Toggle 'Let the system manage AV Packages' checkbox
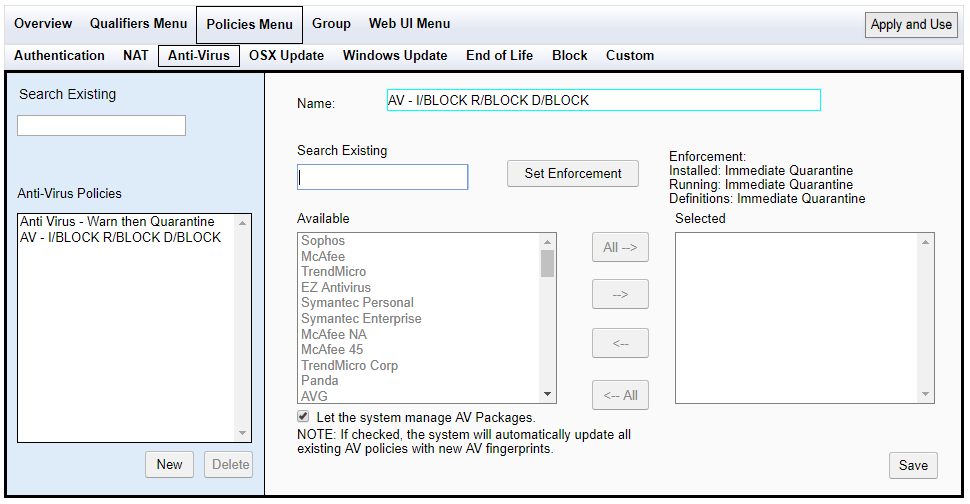The image size is (970, 504). tap(303, 416)
